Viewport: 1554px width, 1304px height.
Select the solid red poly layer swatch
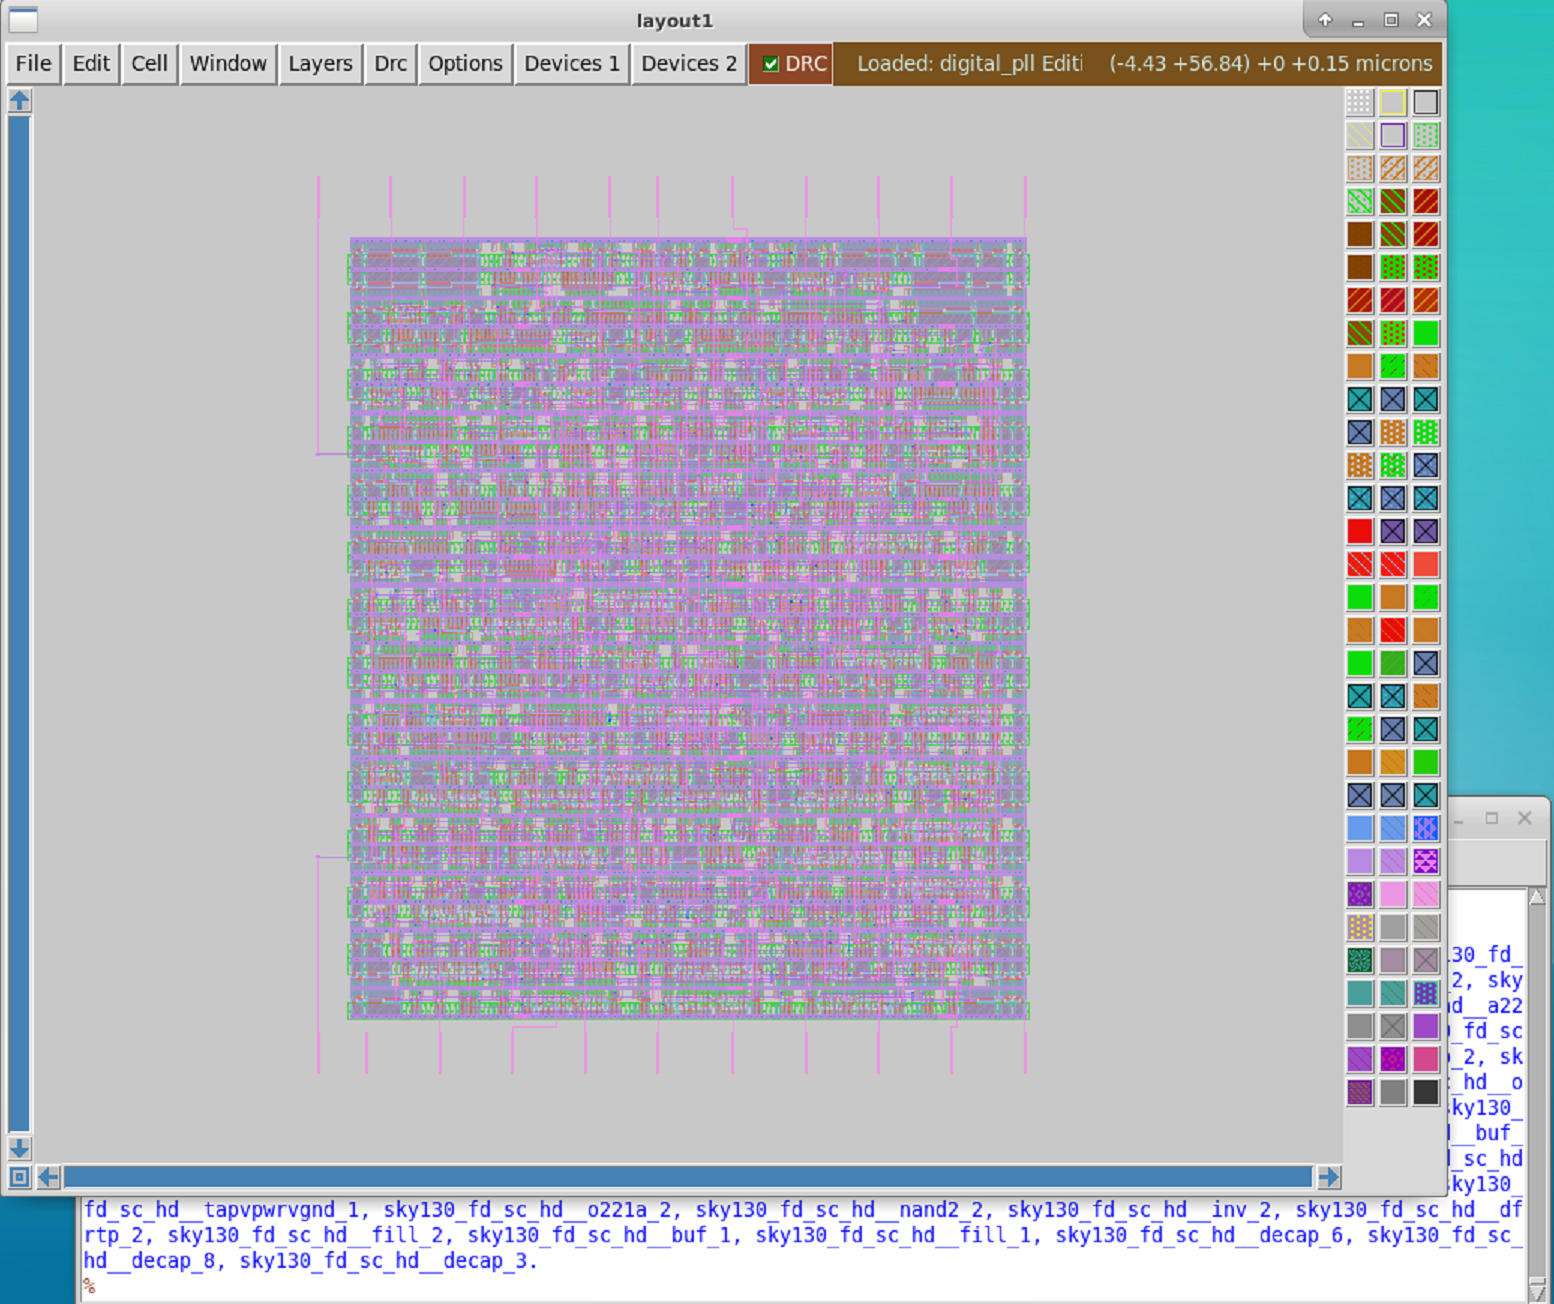[x=1360, y=531]
